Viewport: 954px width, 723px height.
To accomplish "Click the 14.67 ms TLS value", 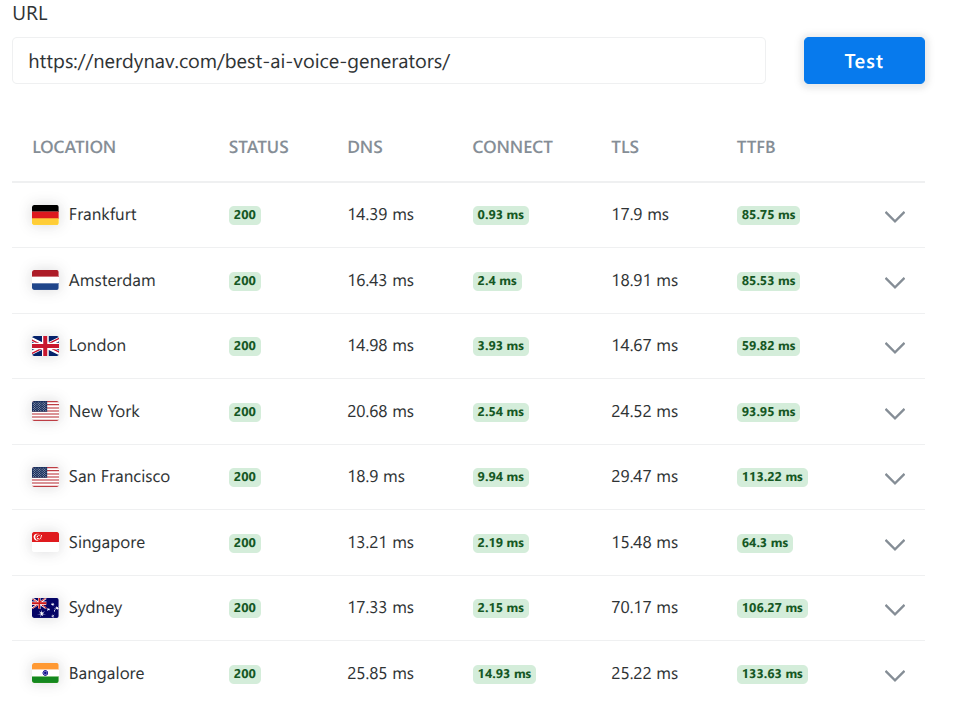I will click(644, 345).
